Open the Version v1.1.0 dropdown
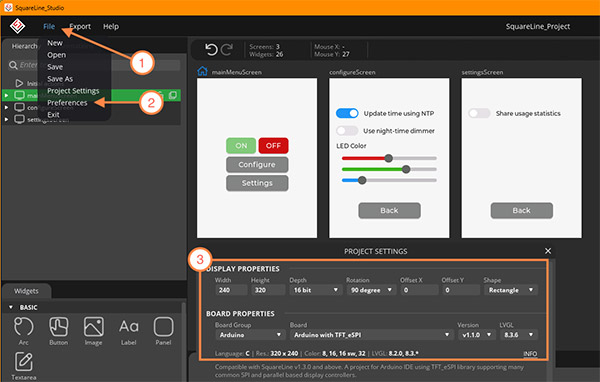The height and width of the screenshot is (382, 600). click(476, 335)
